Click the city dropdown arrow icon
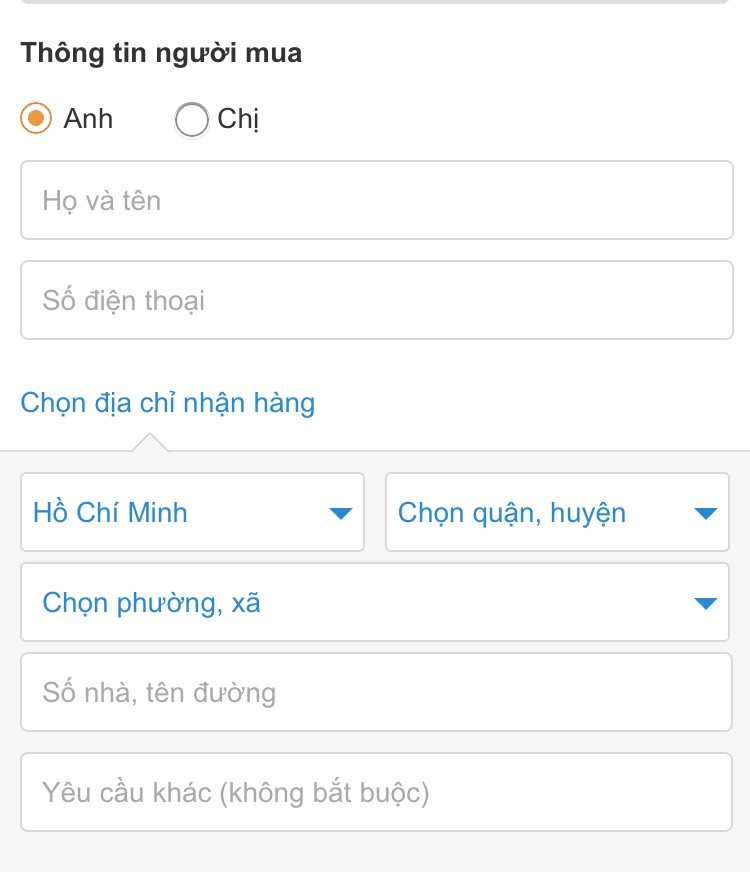The image size is (750, 893). (341, 513)
